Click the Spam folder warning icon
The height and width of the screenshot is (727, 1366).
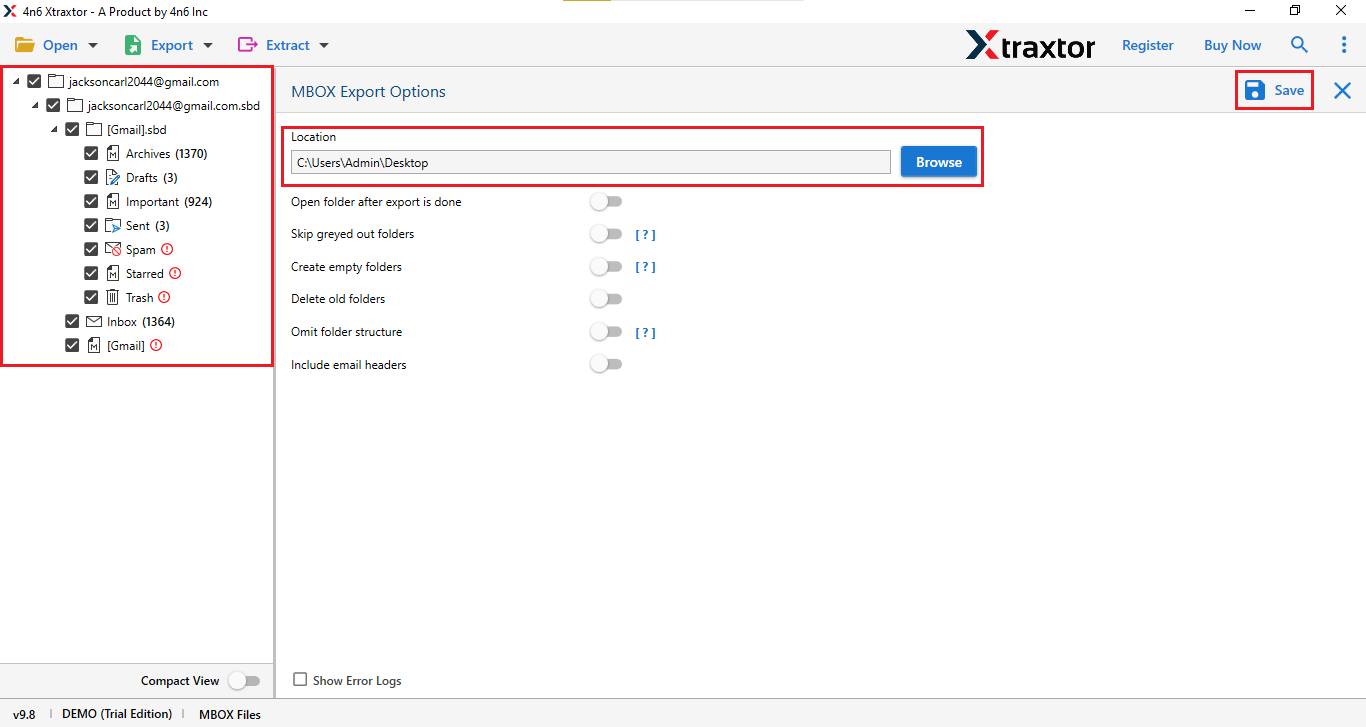tap(164, 249)
